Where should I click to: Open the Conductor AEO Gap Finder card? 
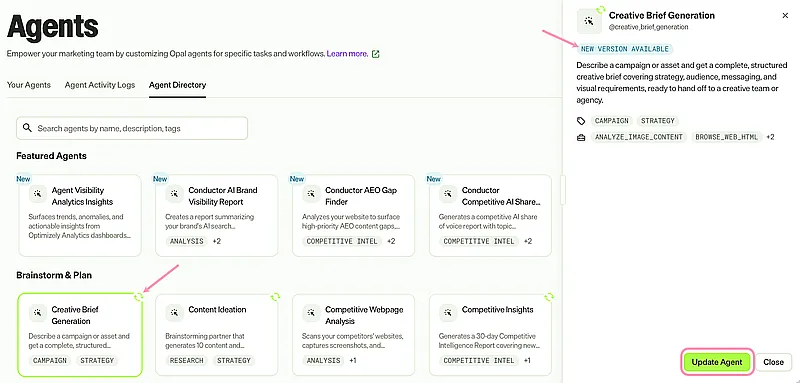(354, 215)
